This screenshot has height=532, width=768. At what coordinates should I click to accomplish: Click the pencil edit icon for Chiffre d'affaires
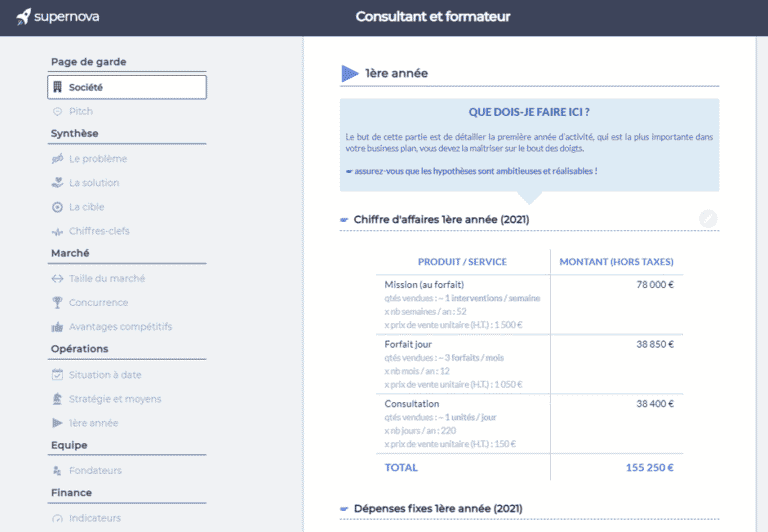(x=708, y=219)
